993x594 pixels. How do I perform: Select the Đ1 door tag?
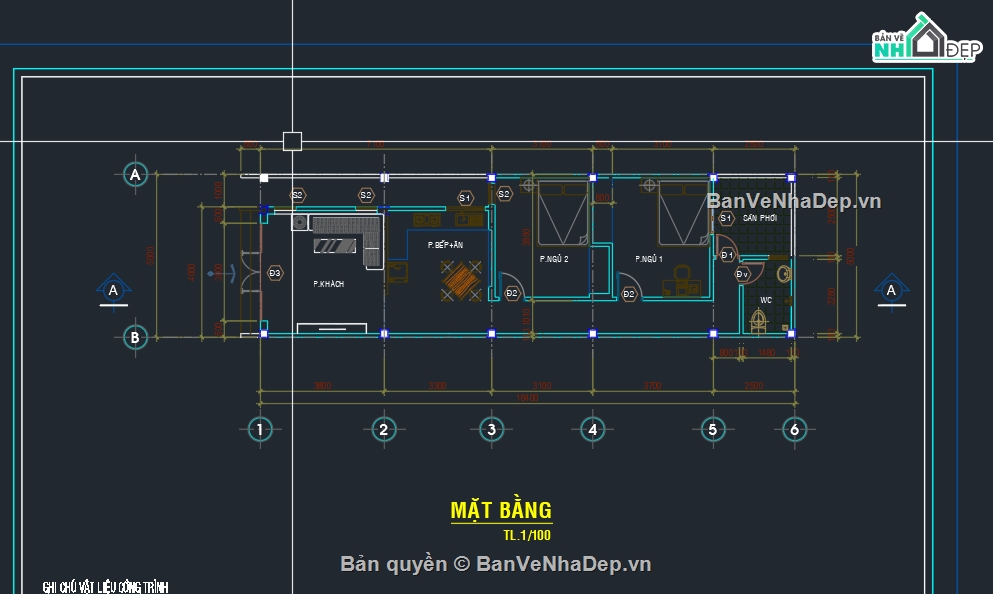tap(727, 255)
